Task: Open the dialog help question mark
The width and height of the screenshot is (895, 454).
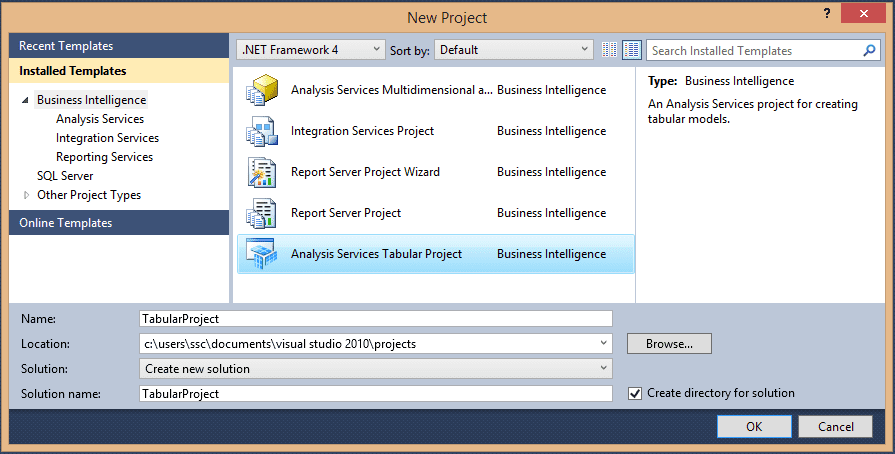Action: [827, 13]
